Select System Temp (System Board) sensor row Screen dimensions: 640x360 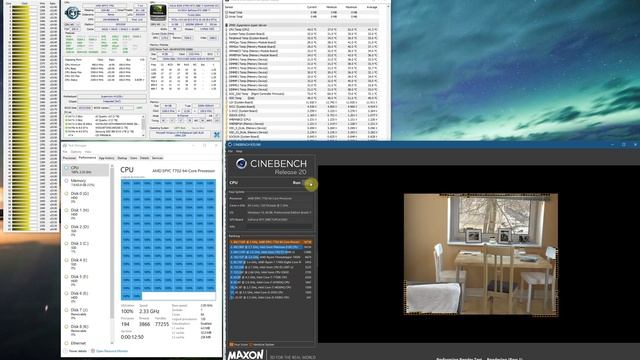pyautogui.click(x=302, y=34)
